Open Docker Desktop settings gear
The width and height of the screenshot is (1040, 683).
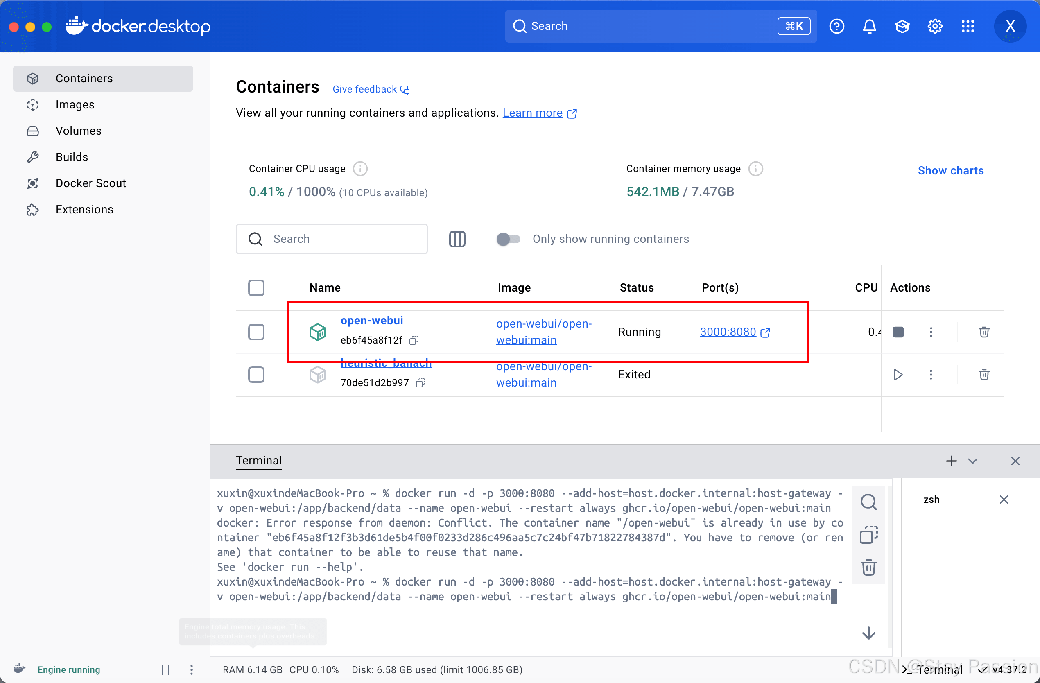935,27
